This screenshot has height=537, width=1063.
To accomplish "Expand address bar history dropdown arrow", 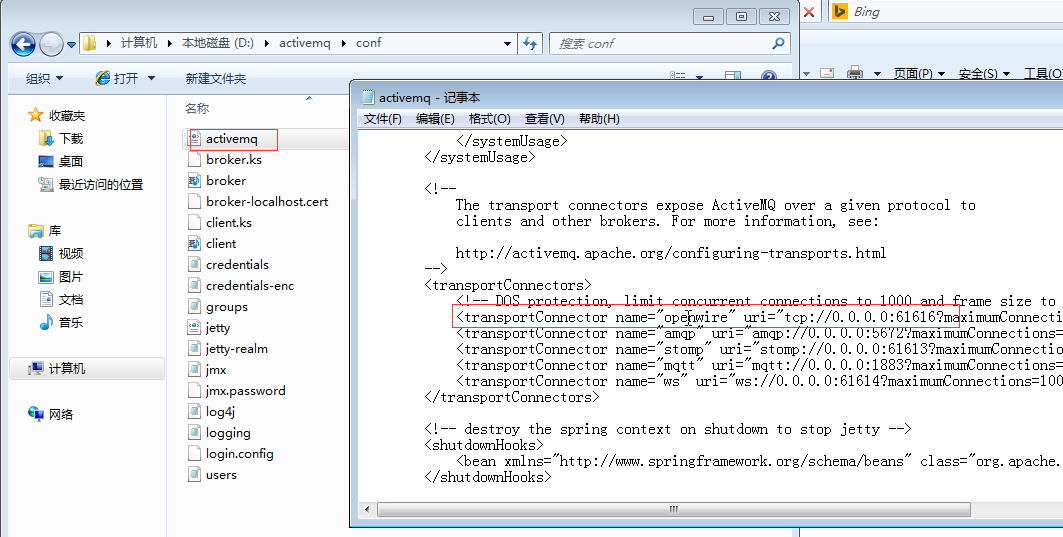I will (507, 43).
